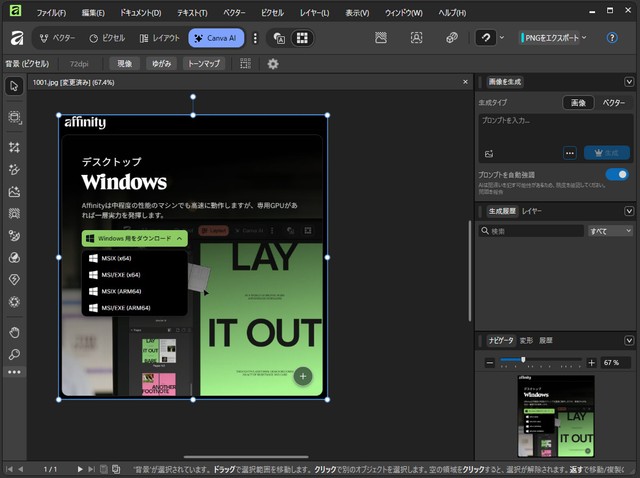
Task: Click the navigator zoom-in plus button
Action: pos(591,362)
